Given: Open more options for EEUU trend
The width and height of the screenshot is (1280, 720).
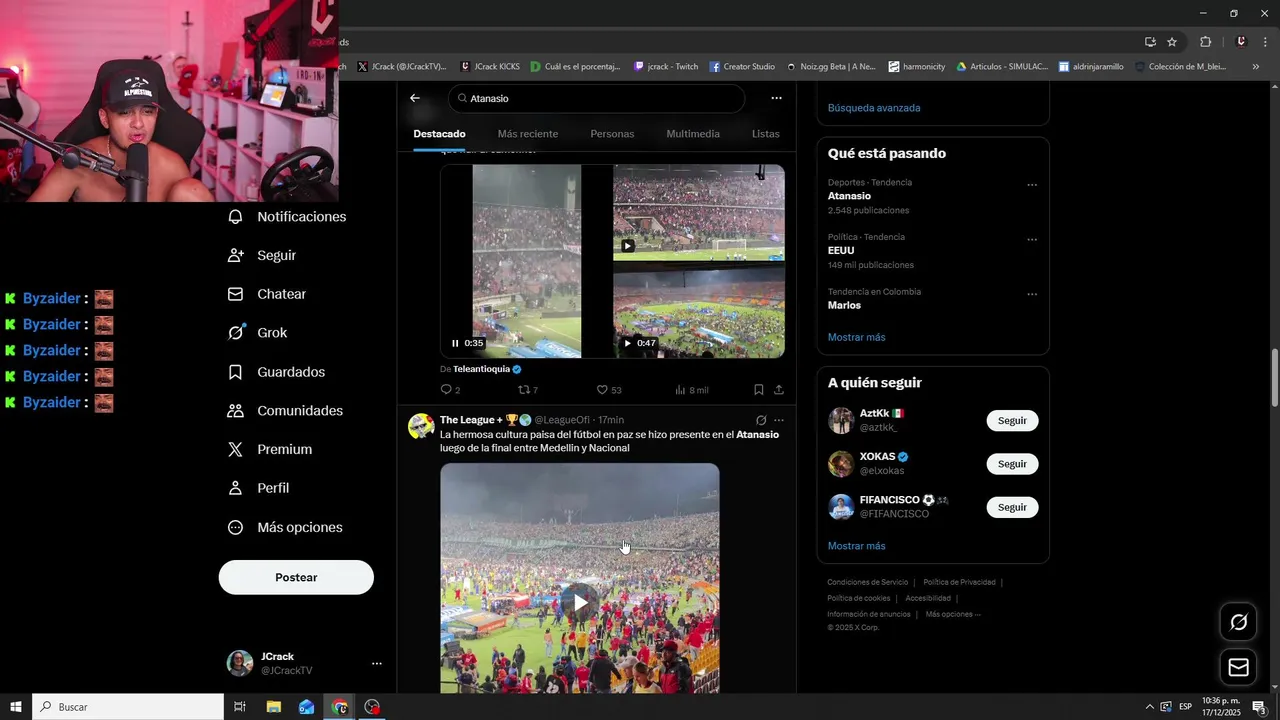Looking at the screenshot, I should [1032, 240].
